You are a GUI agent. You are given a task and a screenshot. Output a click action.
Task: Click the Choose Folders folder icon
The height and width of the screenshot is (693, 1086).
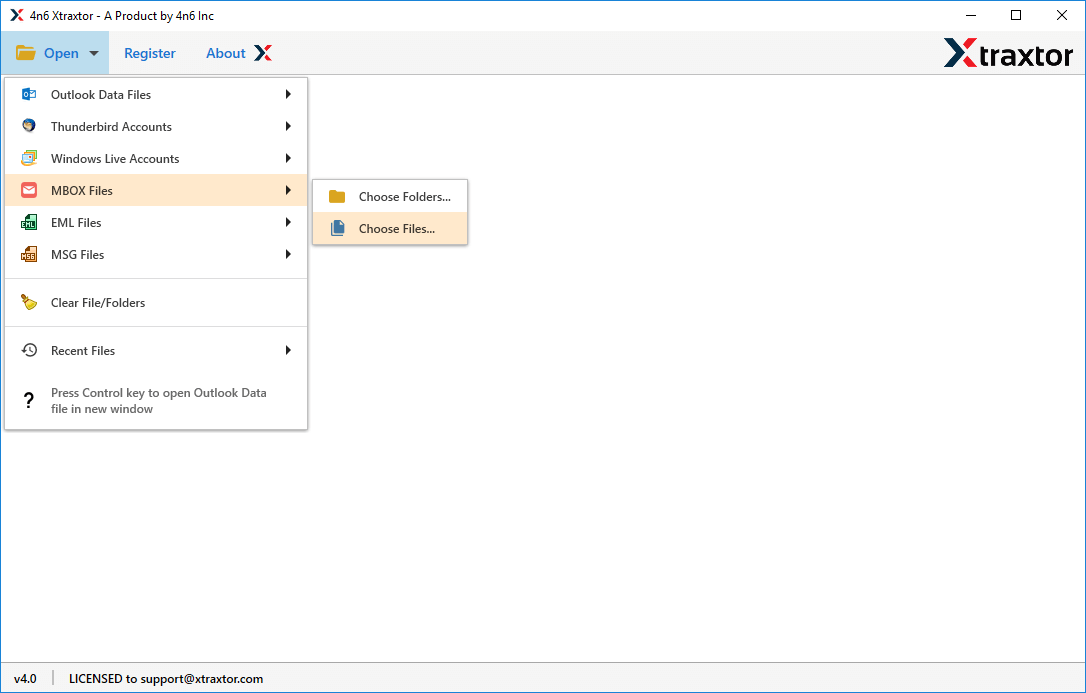click(337, 197)
